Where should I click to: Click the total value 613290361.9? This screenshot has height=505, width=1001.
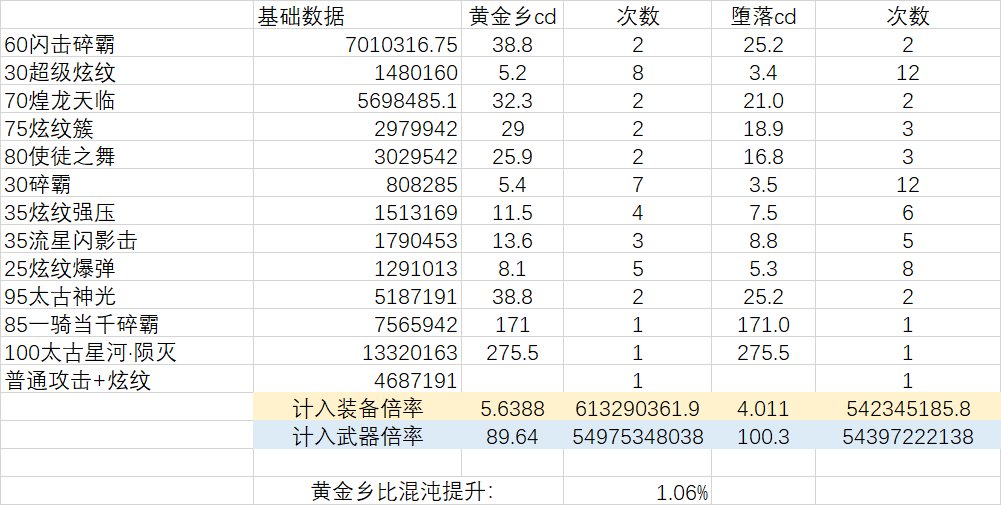637,408
